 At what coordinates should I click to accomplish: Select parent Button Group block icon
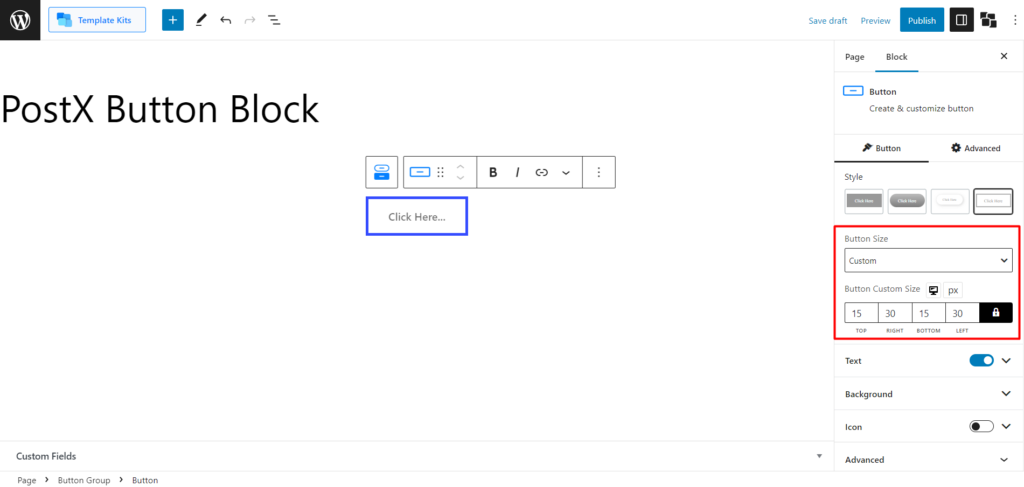(381, 172)
